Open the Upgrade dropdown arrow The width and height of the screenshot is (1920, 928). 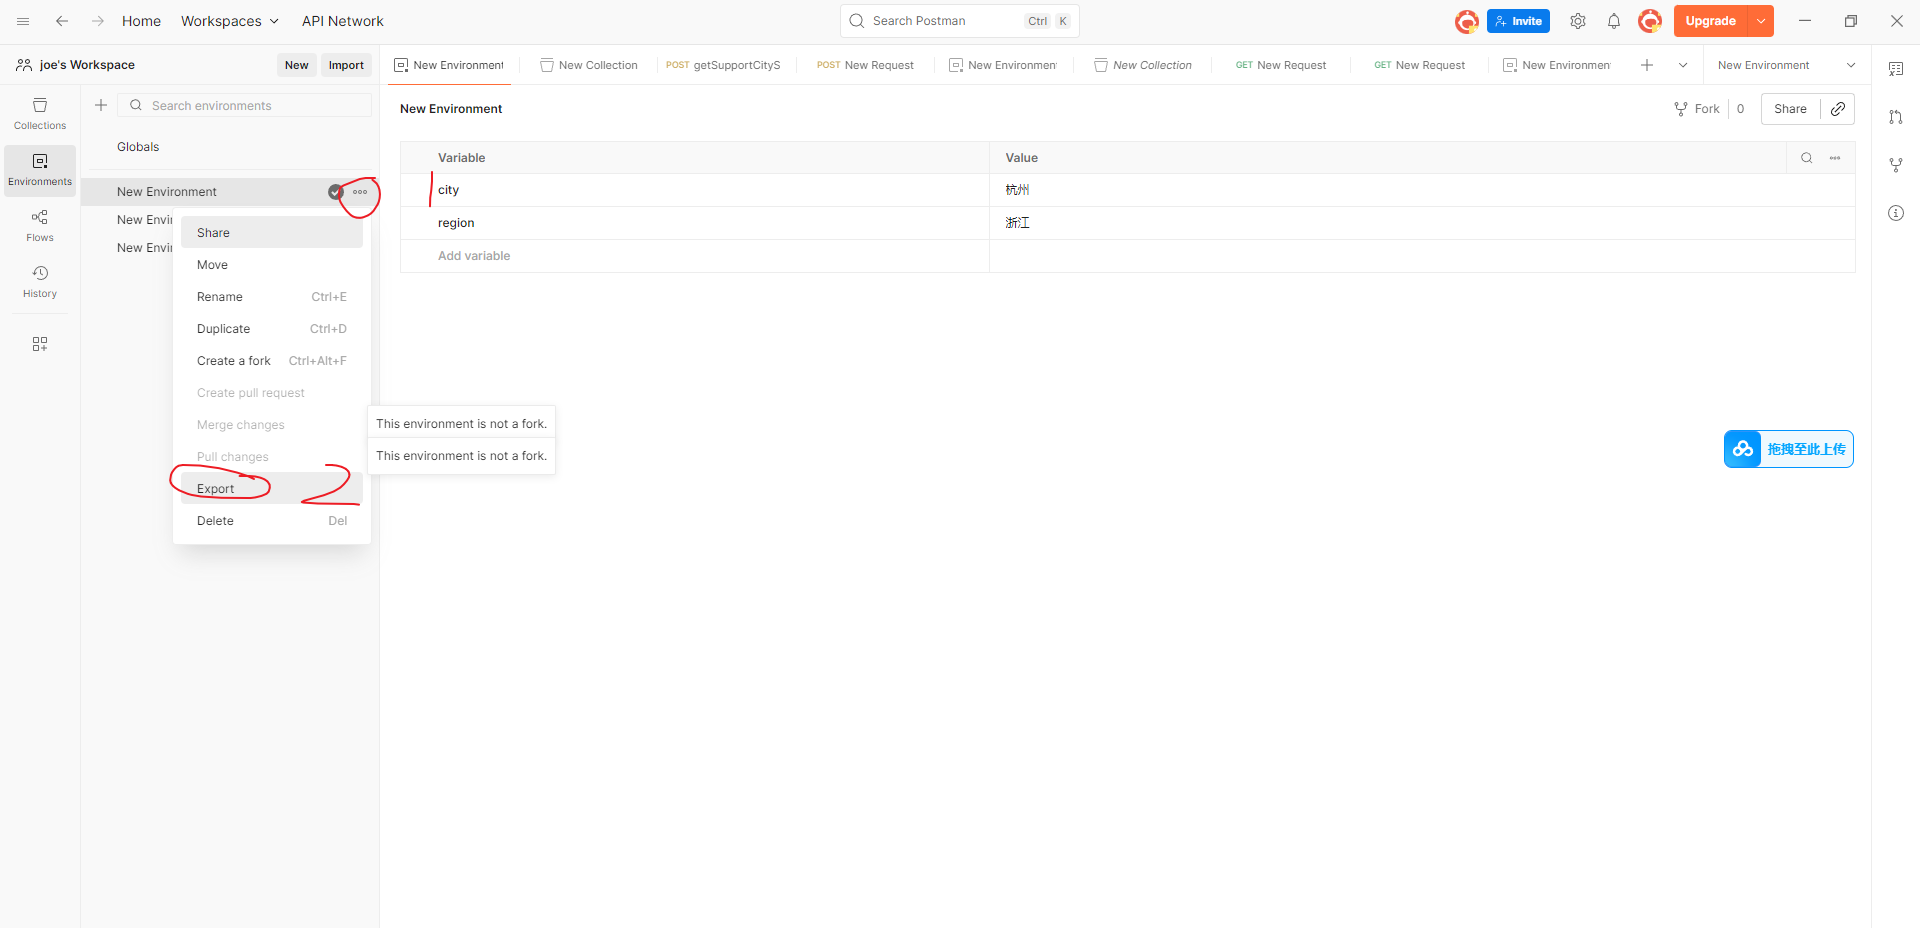click(x=1761, y=21)
